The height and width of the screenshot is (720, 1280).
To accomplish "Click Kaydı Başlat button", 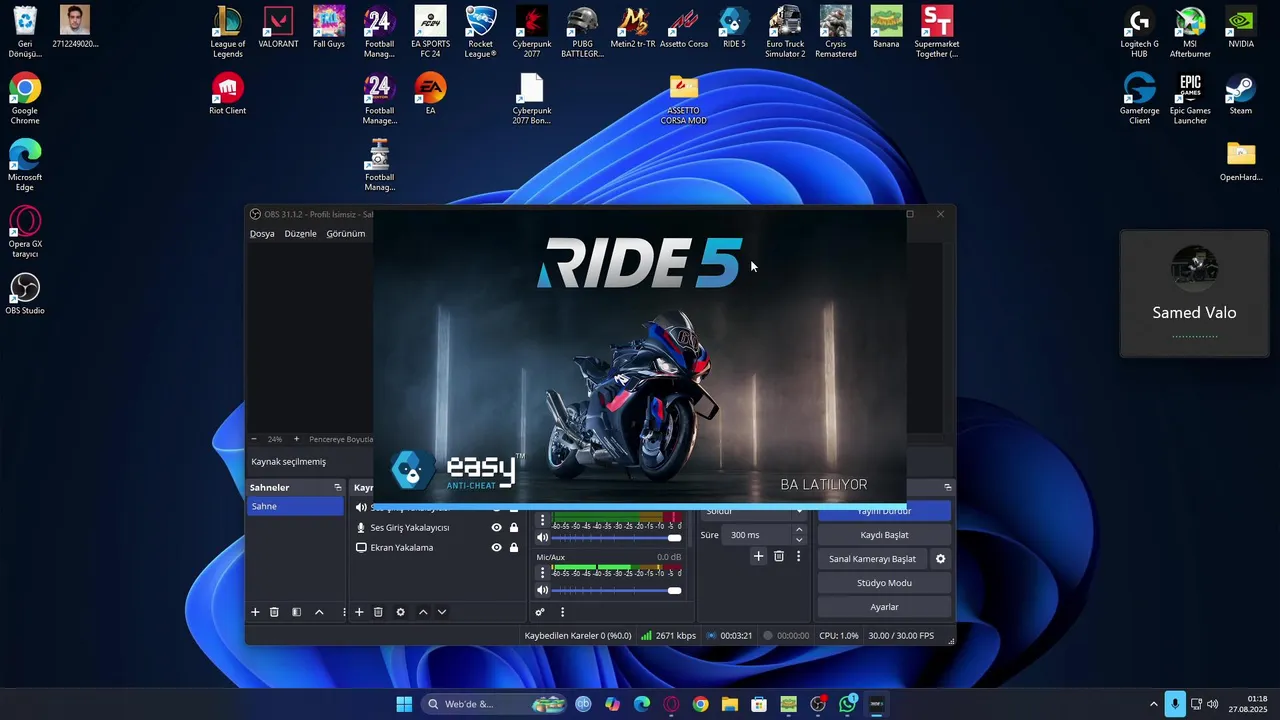I will 884,535.
